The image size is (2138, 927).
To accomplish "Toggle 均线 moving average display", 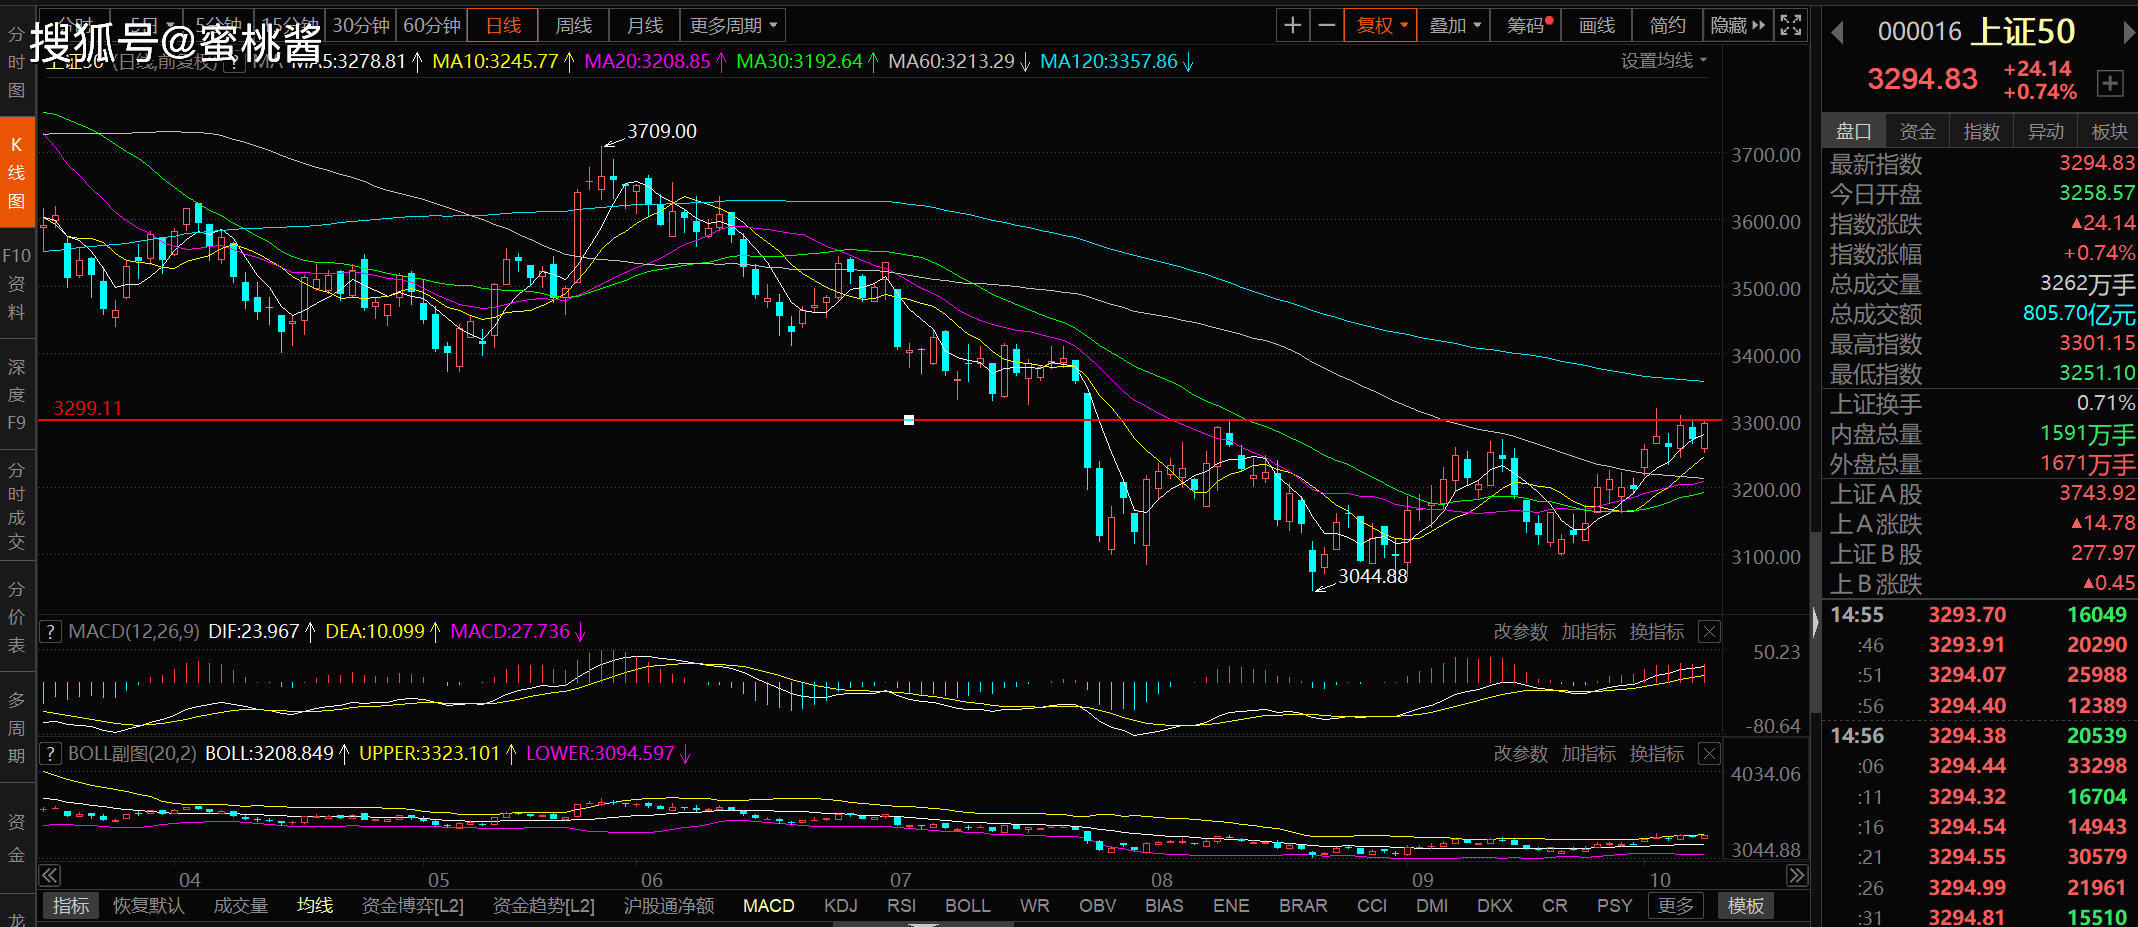I will click(x=315, y=906).
